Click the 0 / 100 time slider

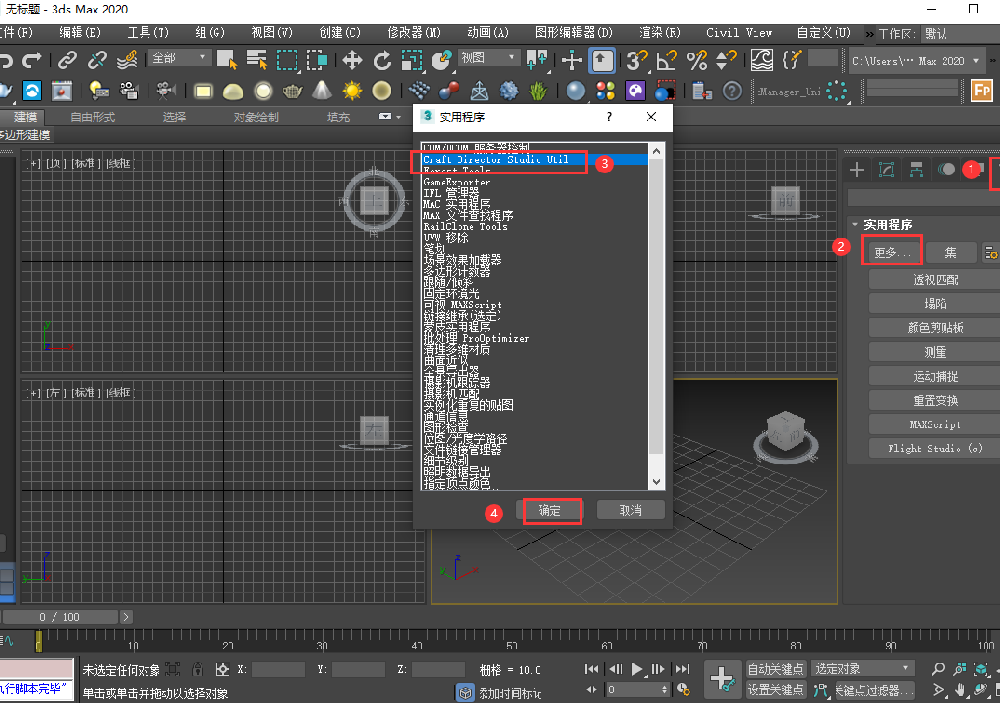pyautogui.click(x=60, y=617)
